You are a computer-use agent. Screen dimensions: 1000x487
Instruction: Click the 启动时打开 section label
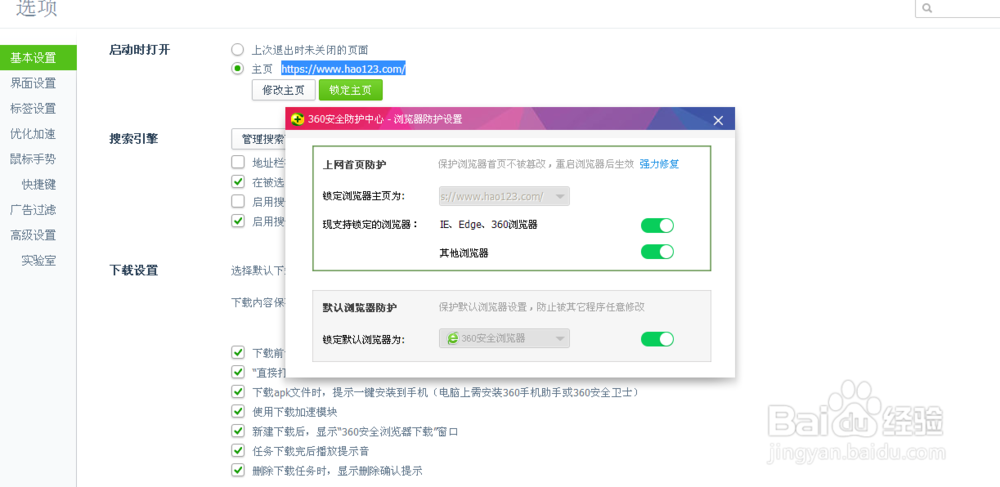click(x=140, y=50)
